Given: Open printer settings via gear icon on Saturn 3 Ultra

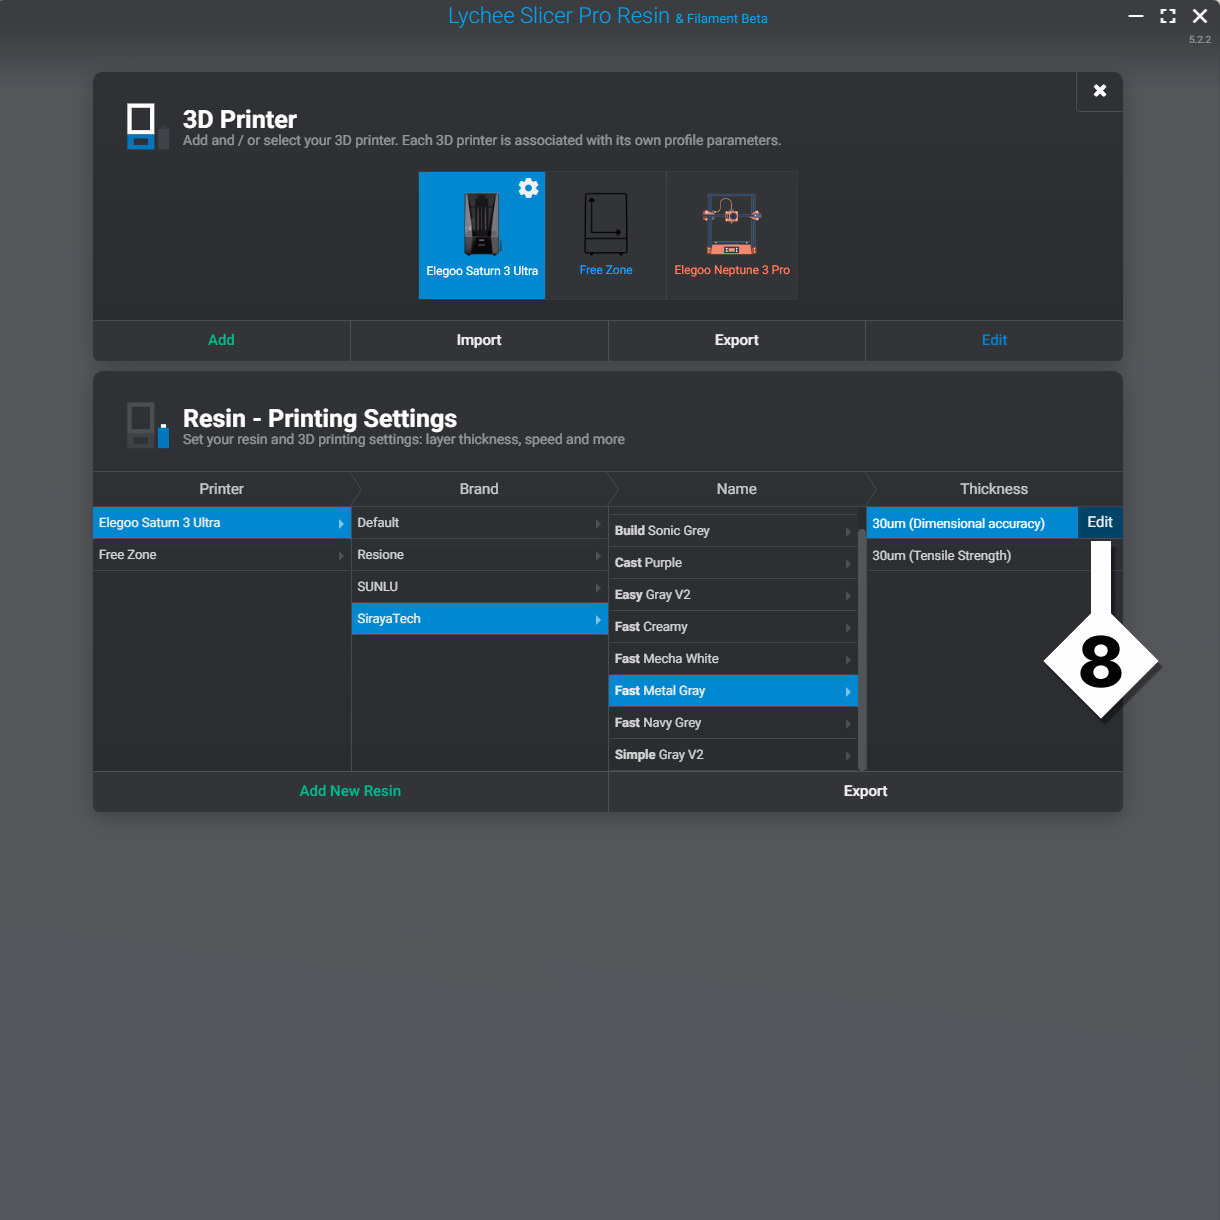Looking at the screenshot, I should [528, 188].
